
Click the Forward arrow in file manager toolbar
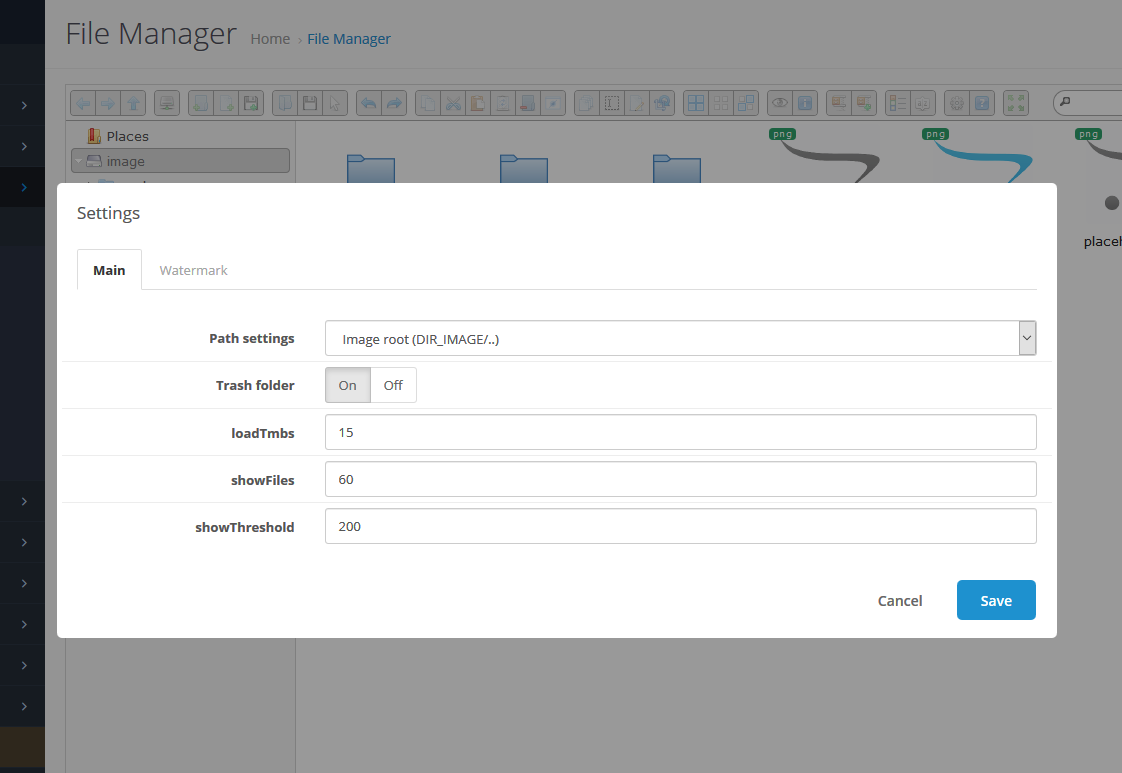(x=108, y=104)
